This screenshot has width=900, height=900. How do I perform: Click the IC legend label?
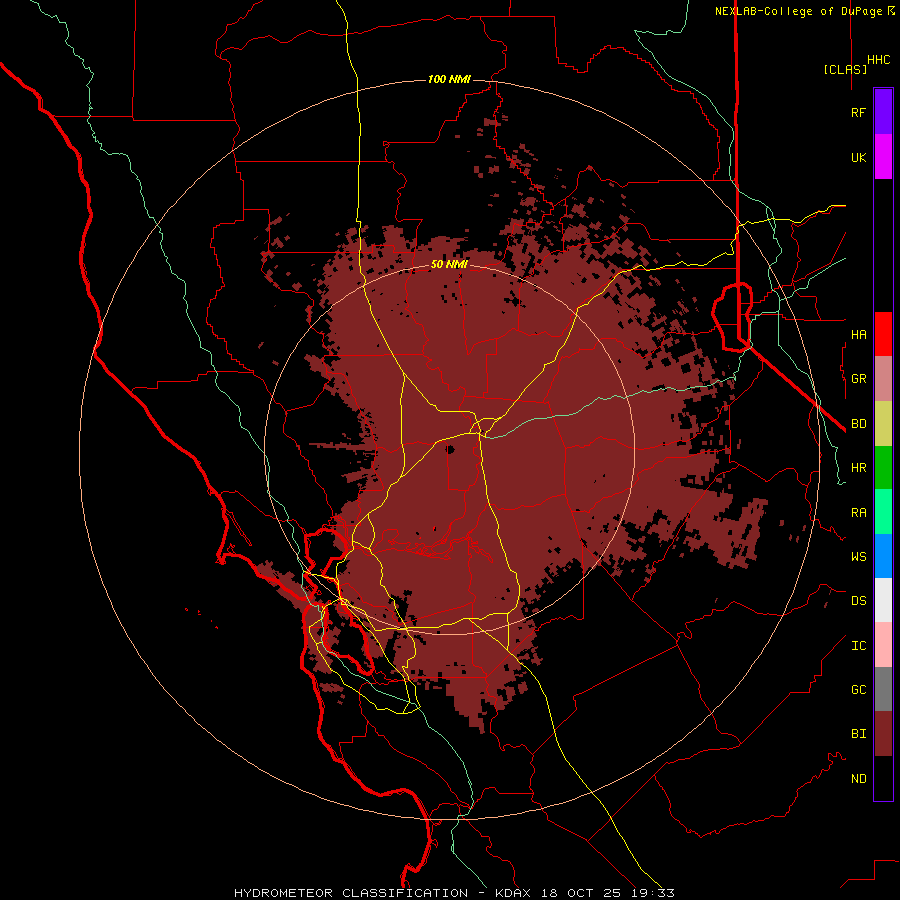click(858, 646)
